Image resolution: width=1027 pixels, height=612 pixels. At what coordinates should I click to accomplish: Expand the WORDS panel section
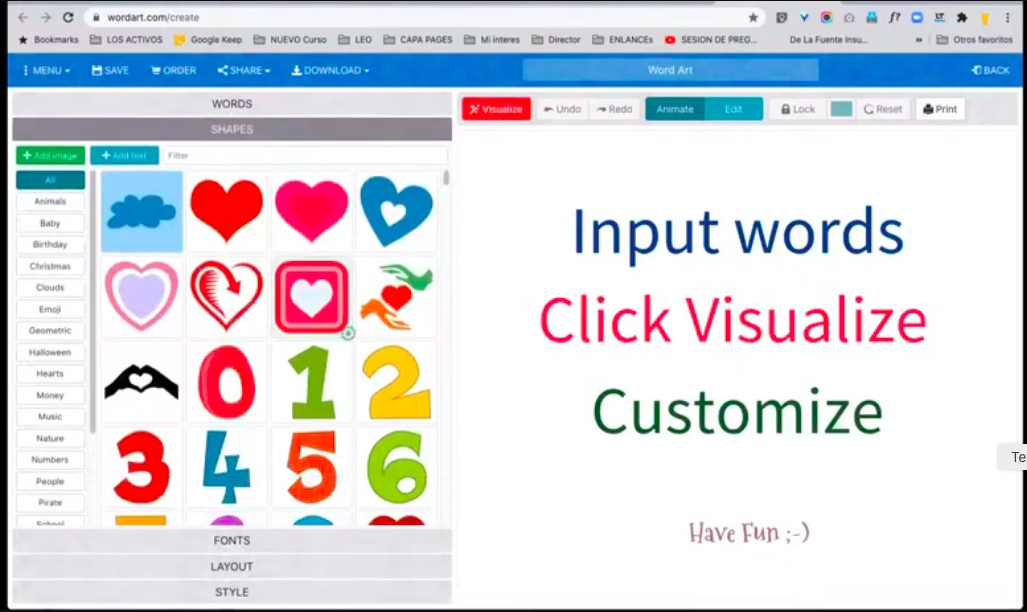click(x=232, y=104)
